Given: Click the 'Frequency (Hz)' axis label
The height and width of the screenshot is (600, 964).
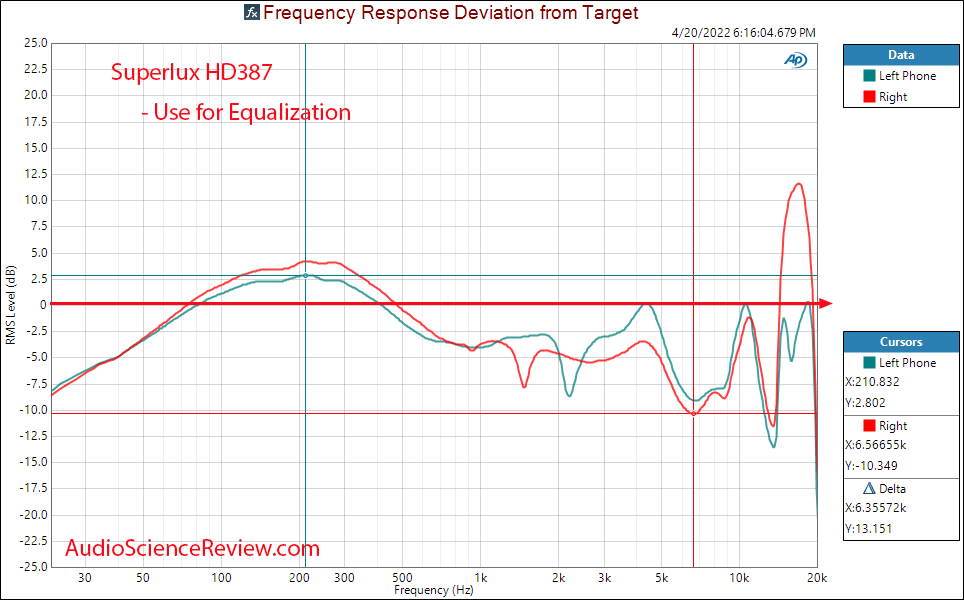Looking at the screenshot, I should [433, 590].
